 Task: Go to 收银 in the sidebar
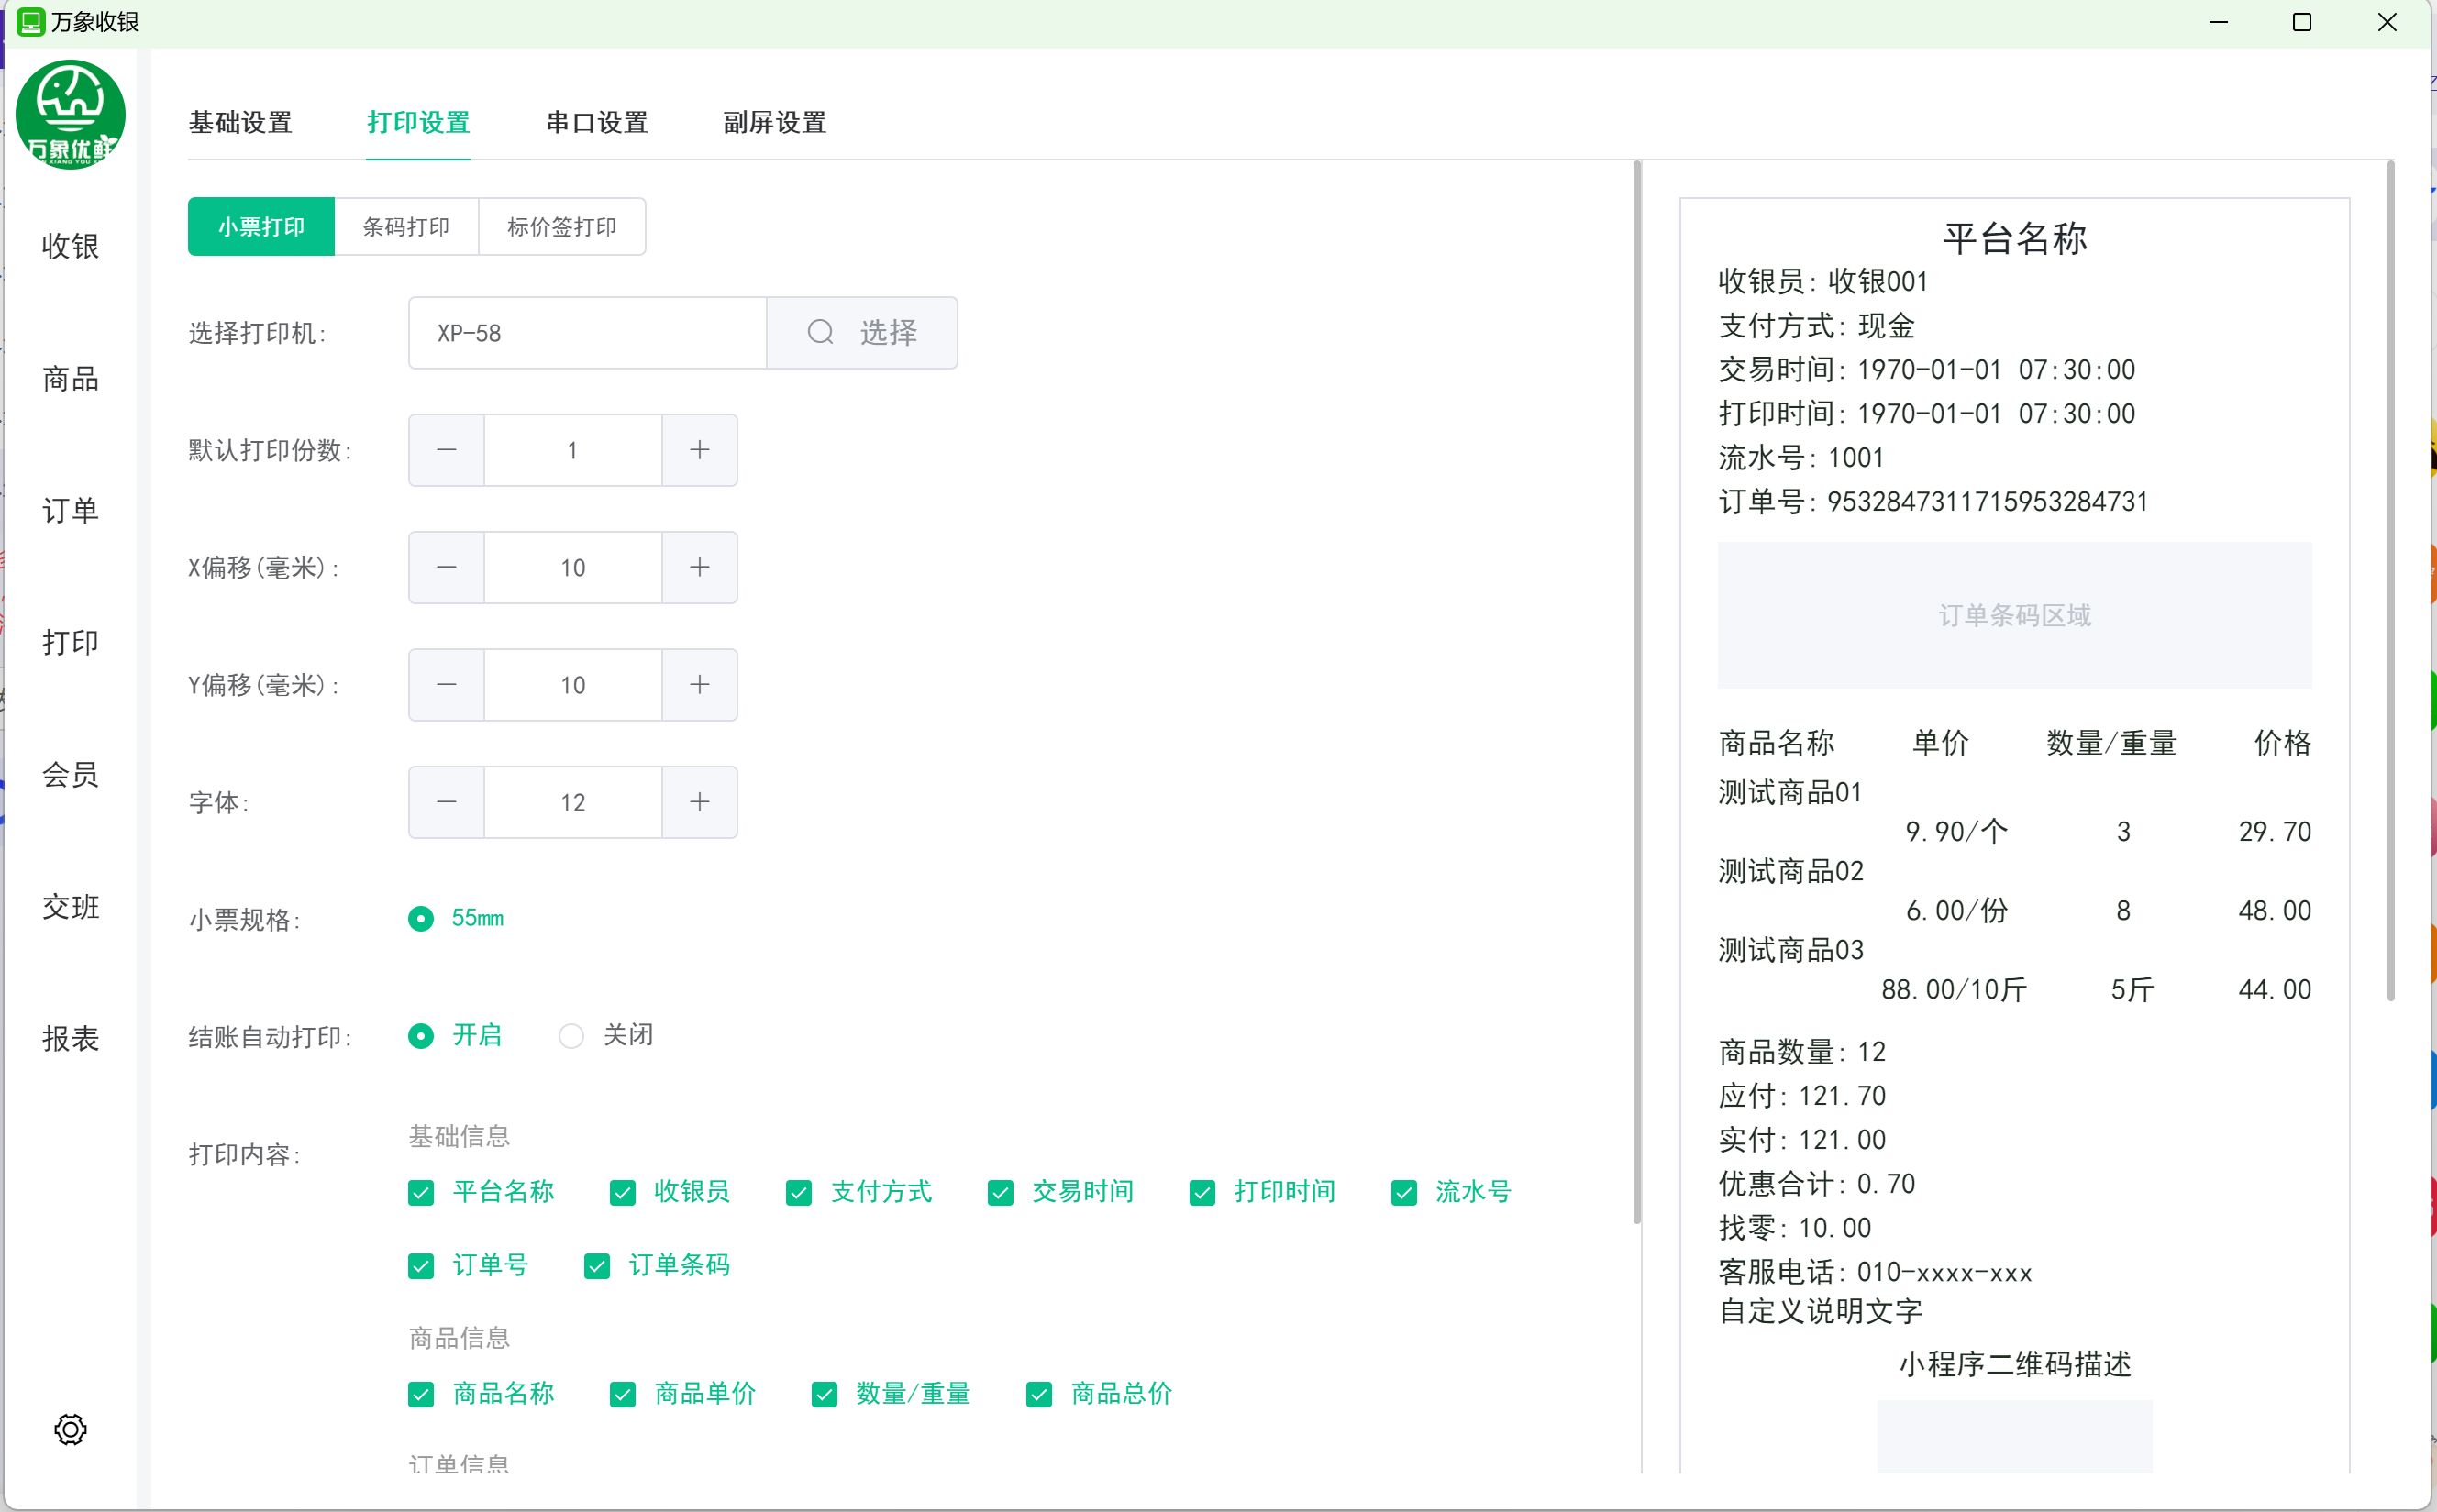click(70, 246)
